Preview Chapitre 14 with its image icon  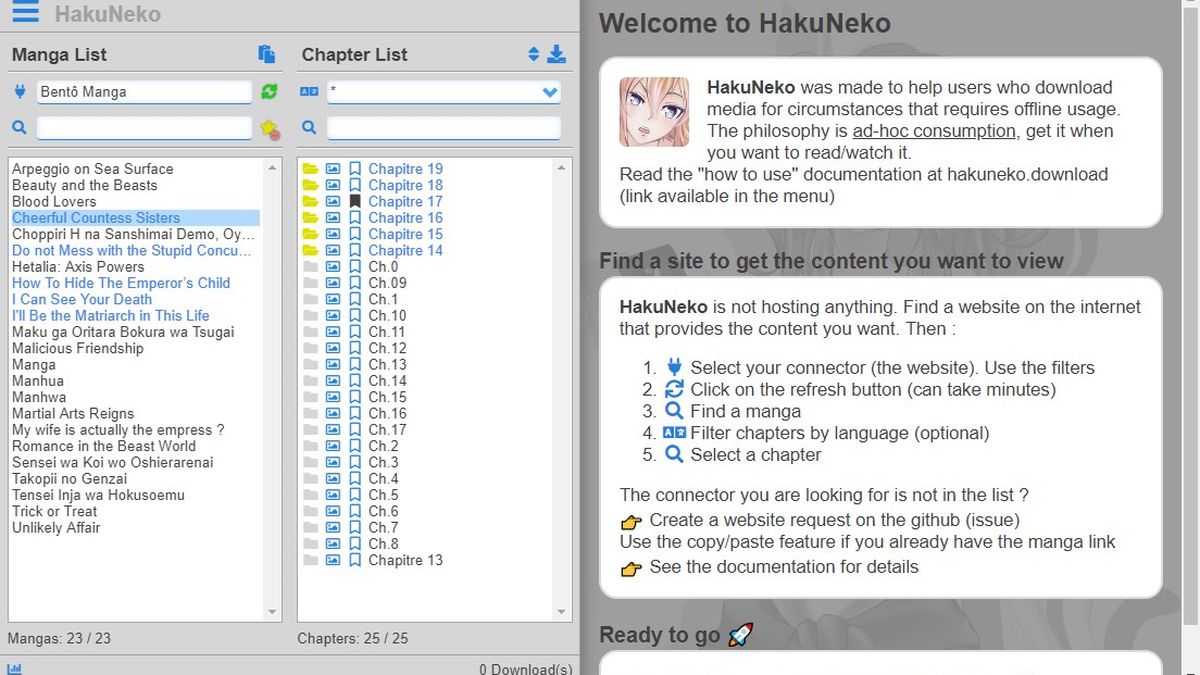point(333,250)
